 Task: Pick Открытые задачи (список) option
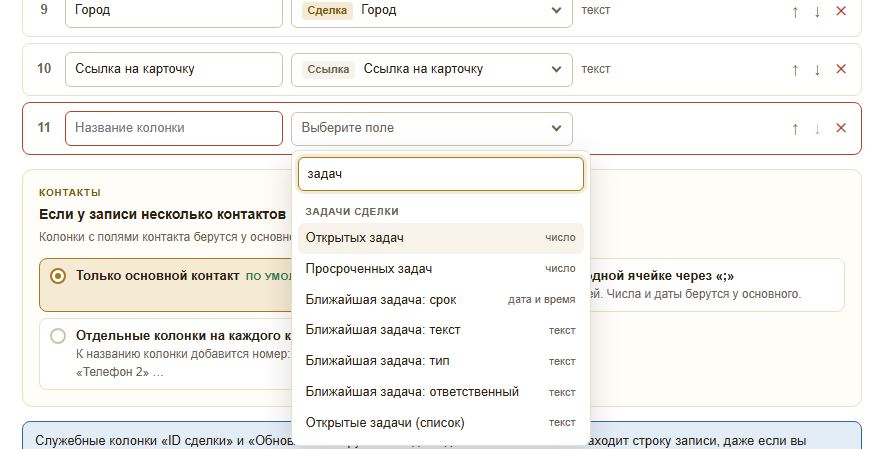click(x=441, y=422)
